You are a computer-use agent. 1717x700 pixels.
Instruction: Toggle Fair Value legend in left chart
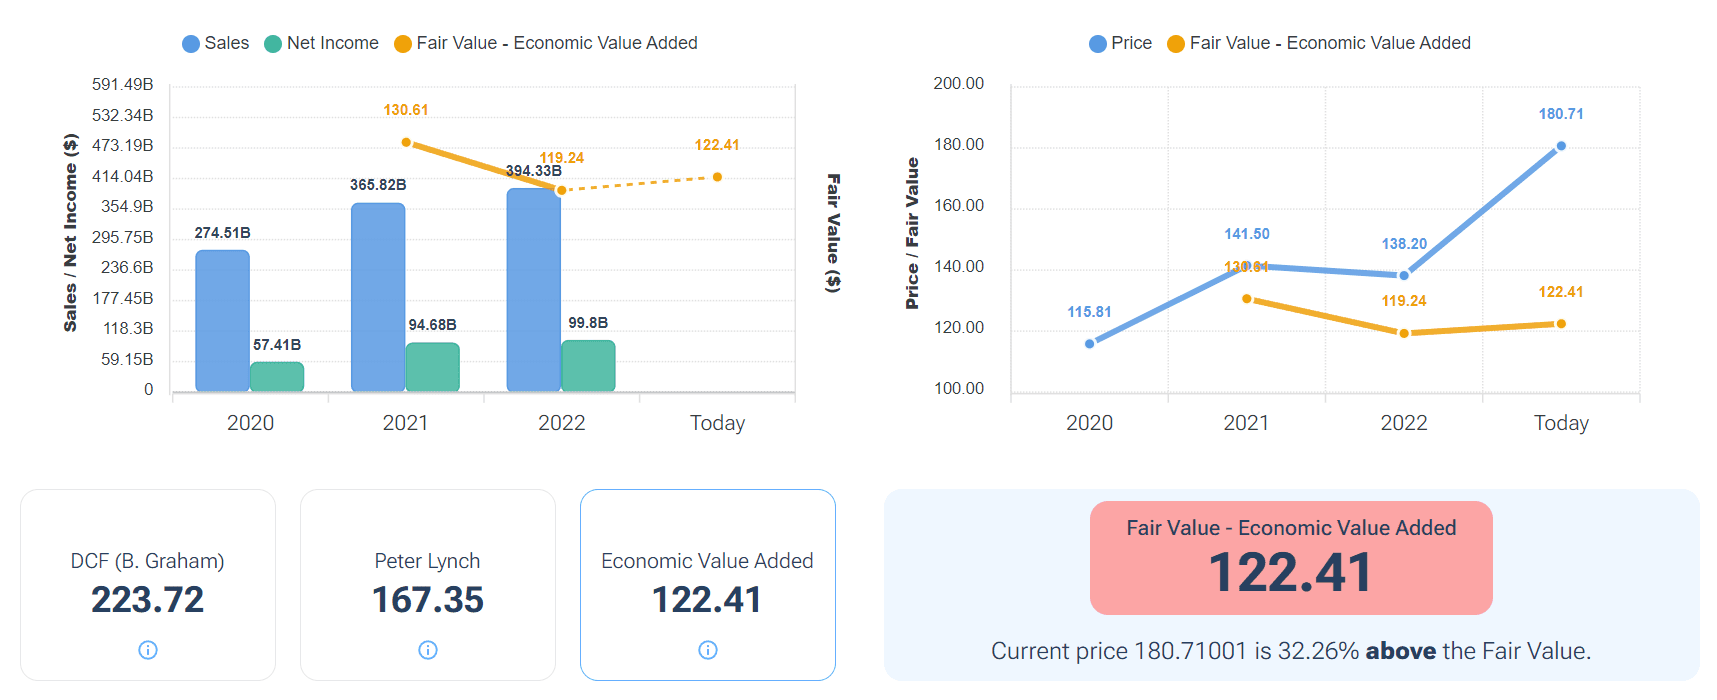click(x=546, y=43)
